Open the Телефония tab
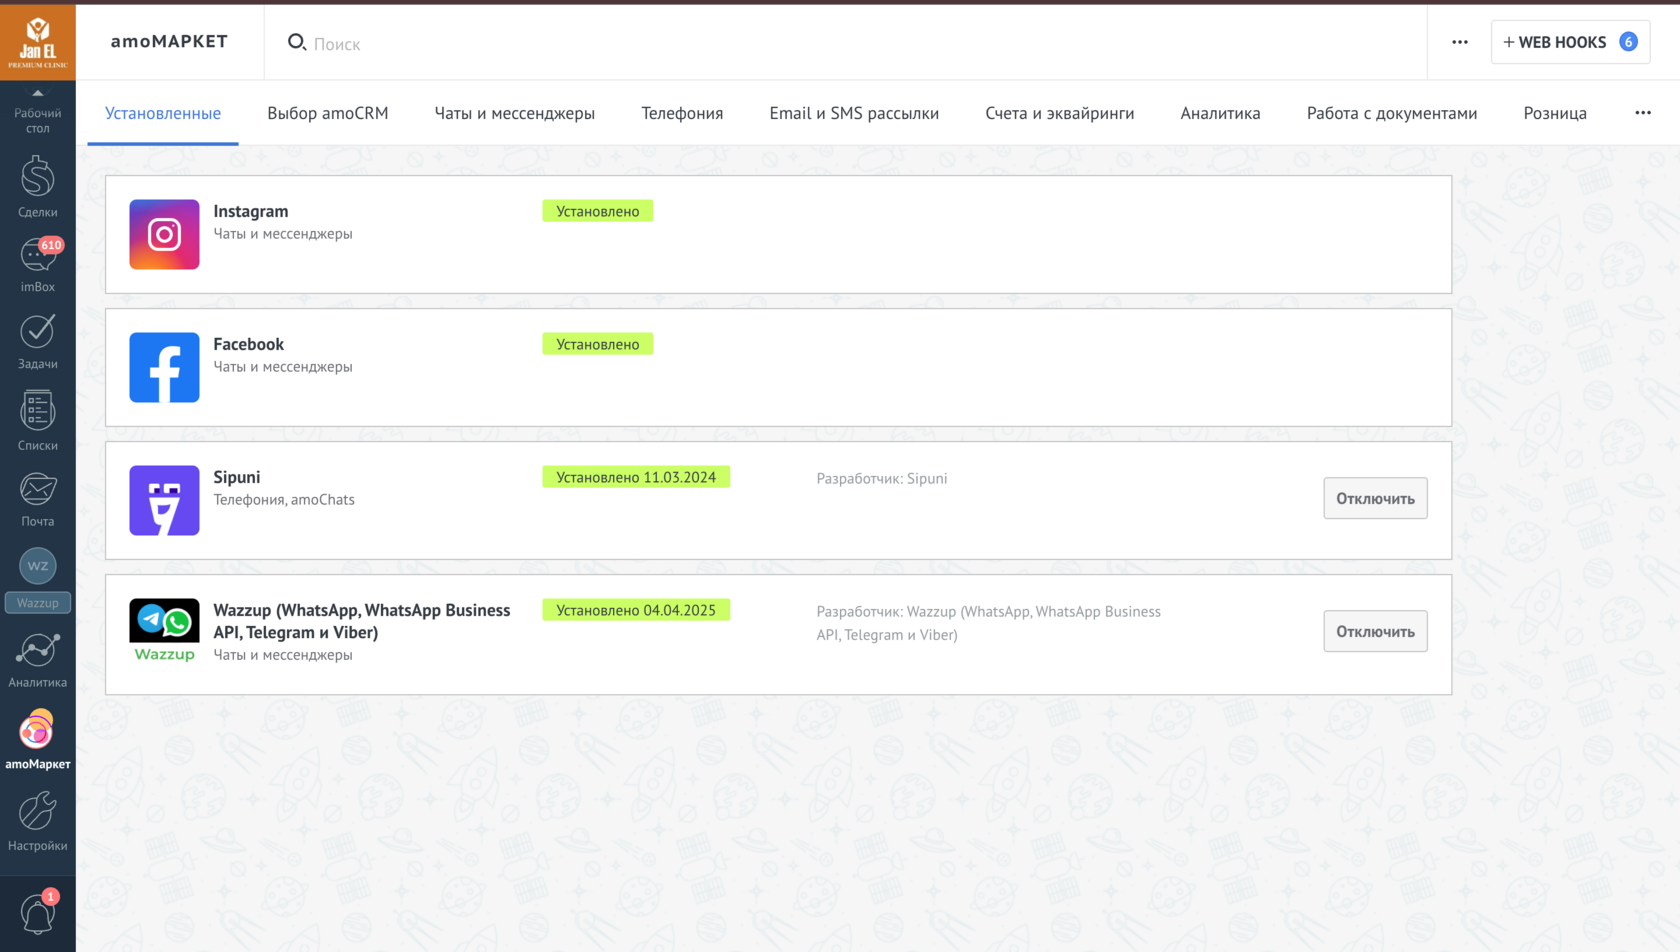1680x952 pixels. pyautogui.click(x=682, y=113)
